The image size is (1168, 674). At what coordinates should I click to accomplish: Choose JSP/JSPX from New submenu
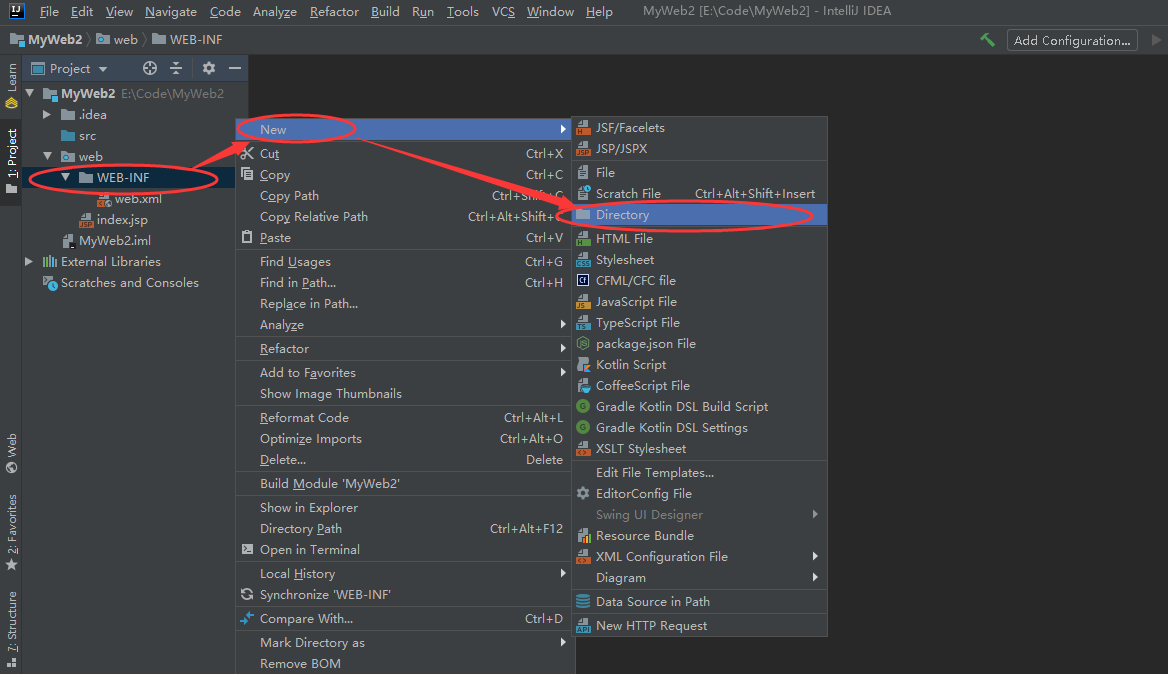699,149
